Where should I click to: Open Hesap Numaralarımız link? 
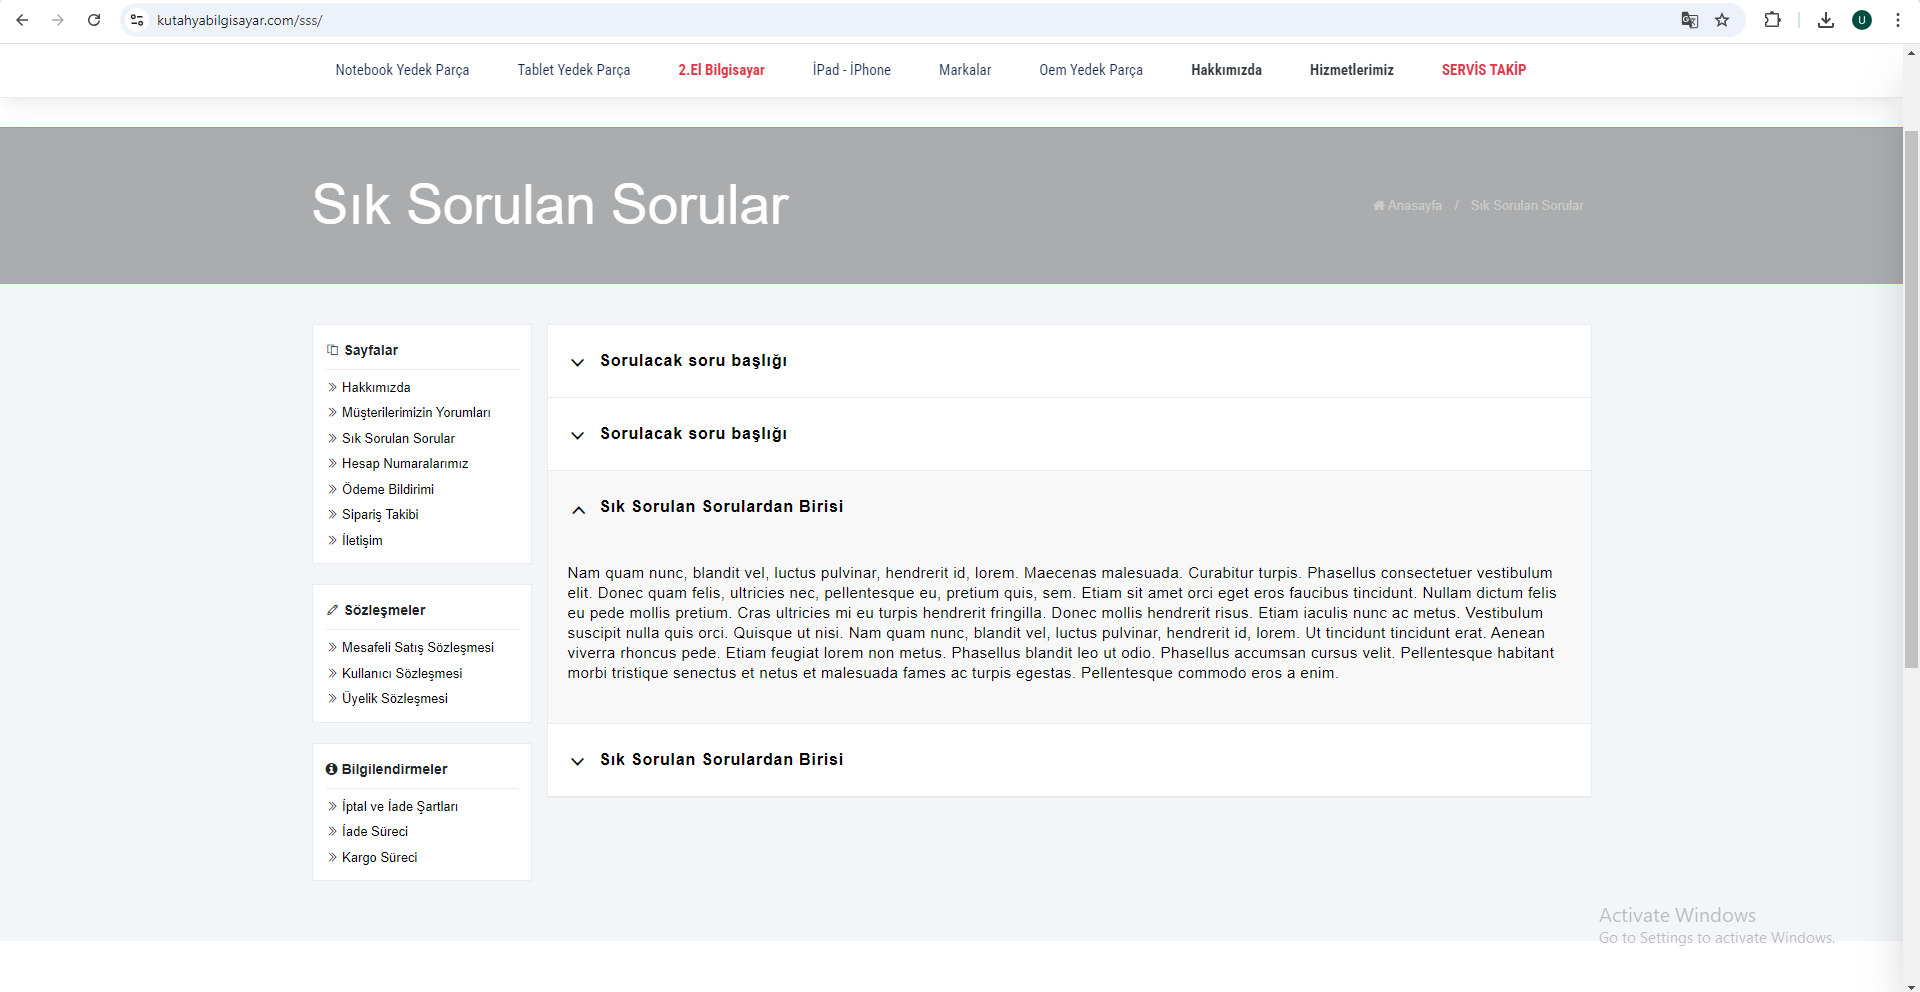coord(405,463)
